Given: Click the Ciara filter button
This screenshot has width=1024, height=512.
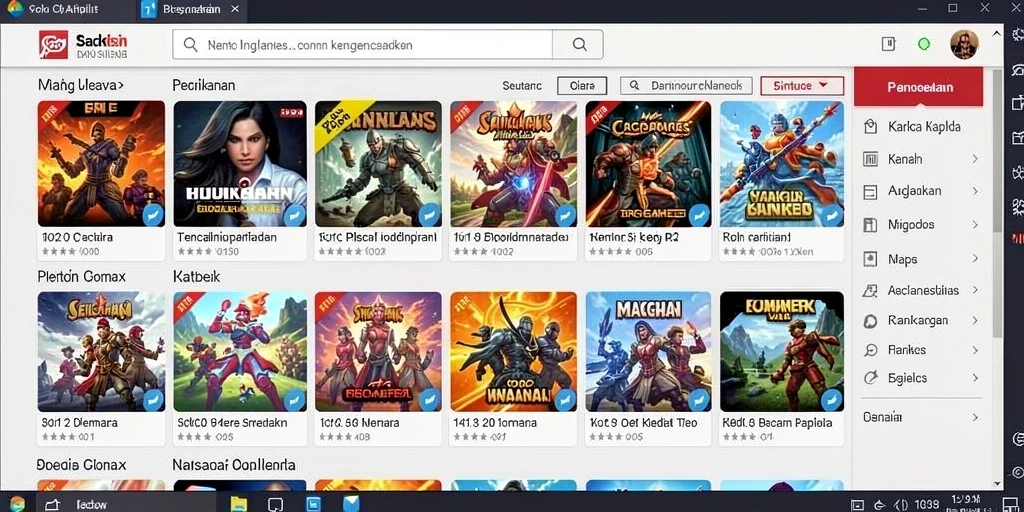Looking at the screenshot, I should [x=582, y=86].
